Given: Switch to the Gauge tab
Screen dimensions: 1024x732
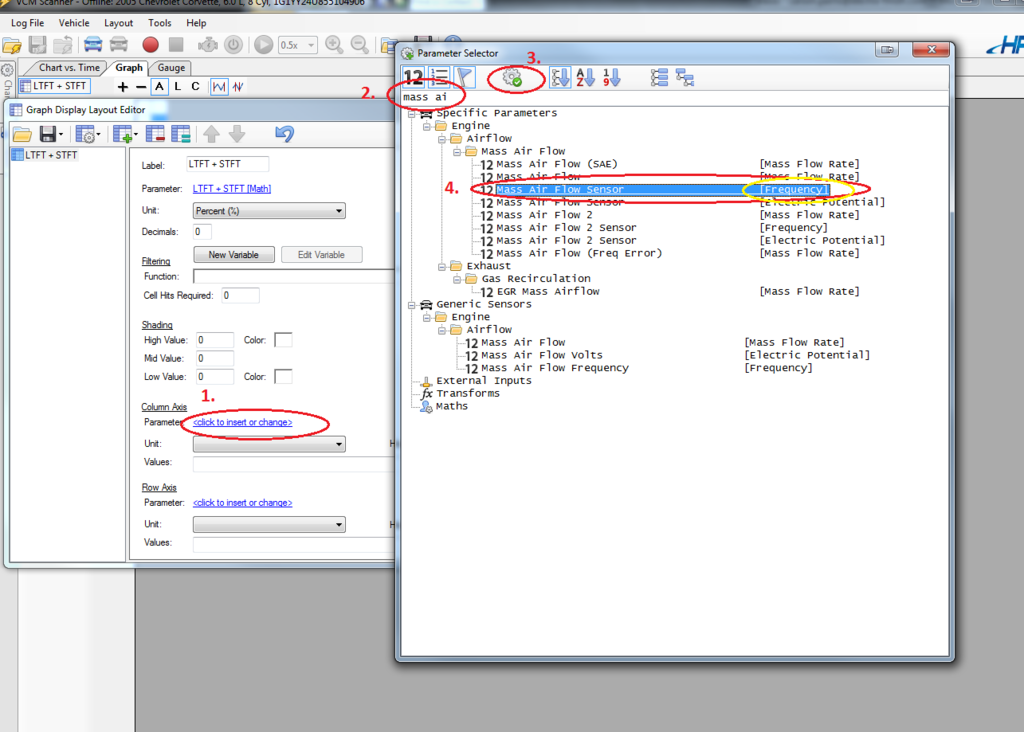Looking at the screenshot, I should pyautogui.click(x=170, y=68).
